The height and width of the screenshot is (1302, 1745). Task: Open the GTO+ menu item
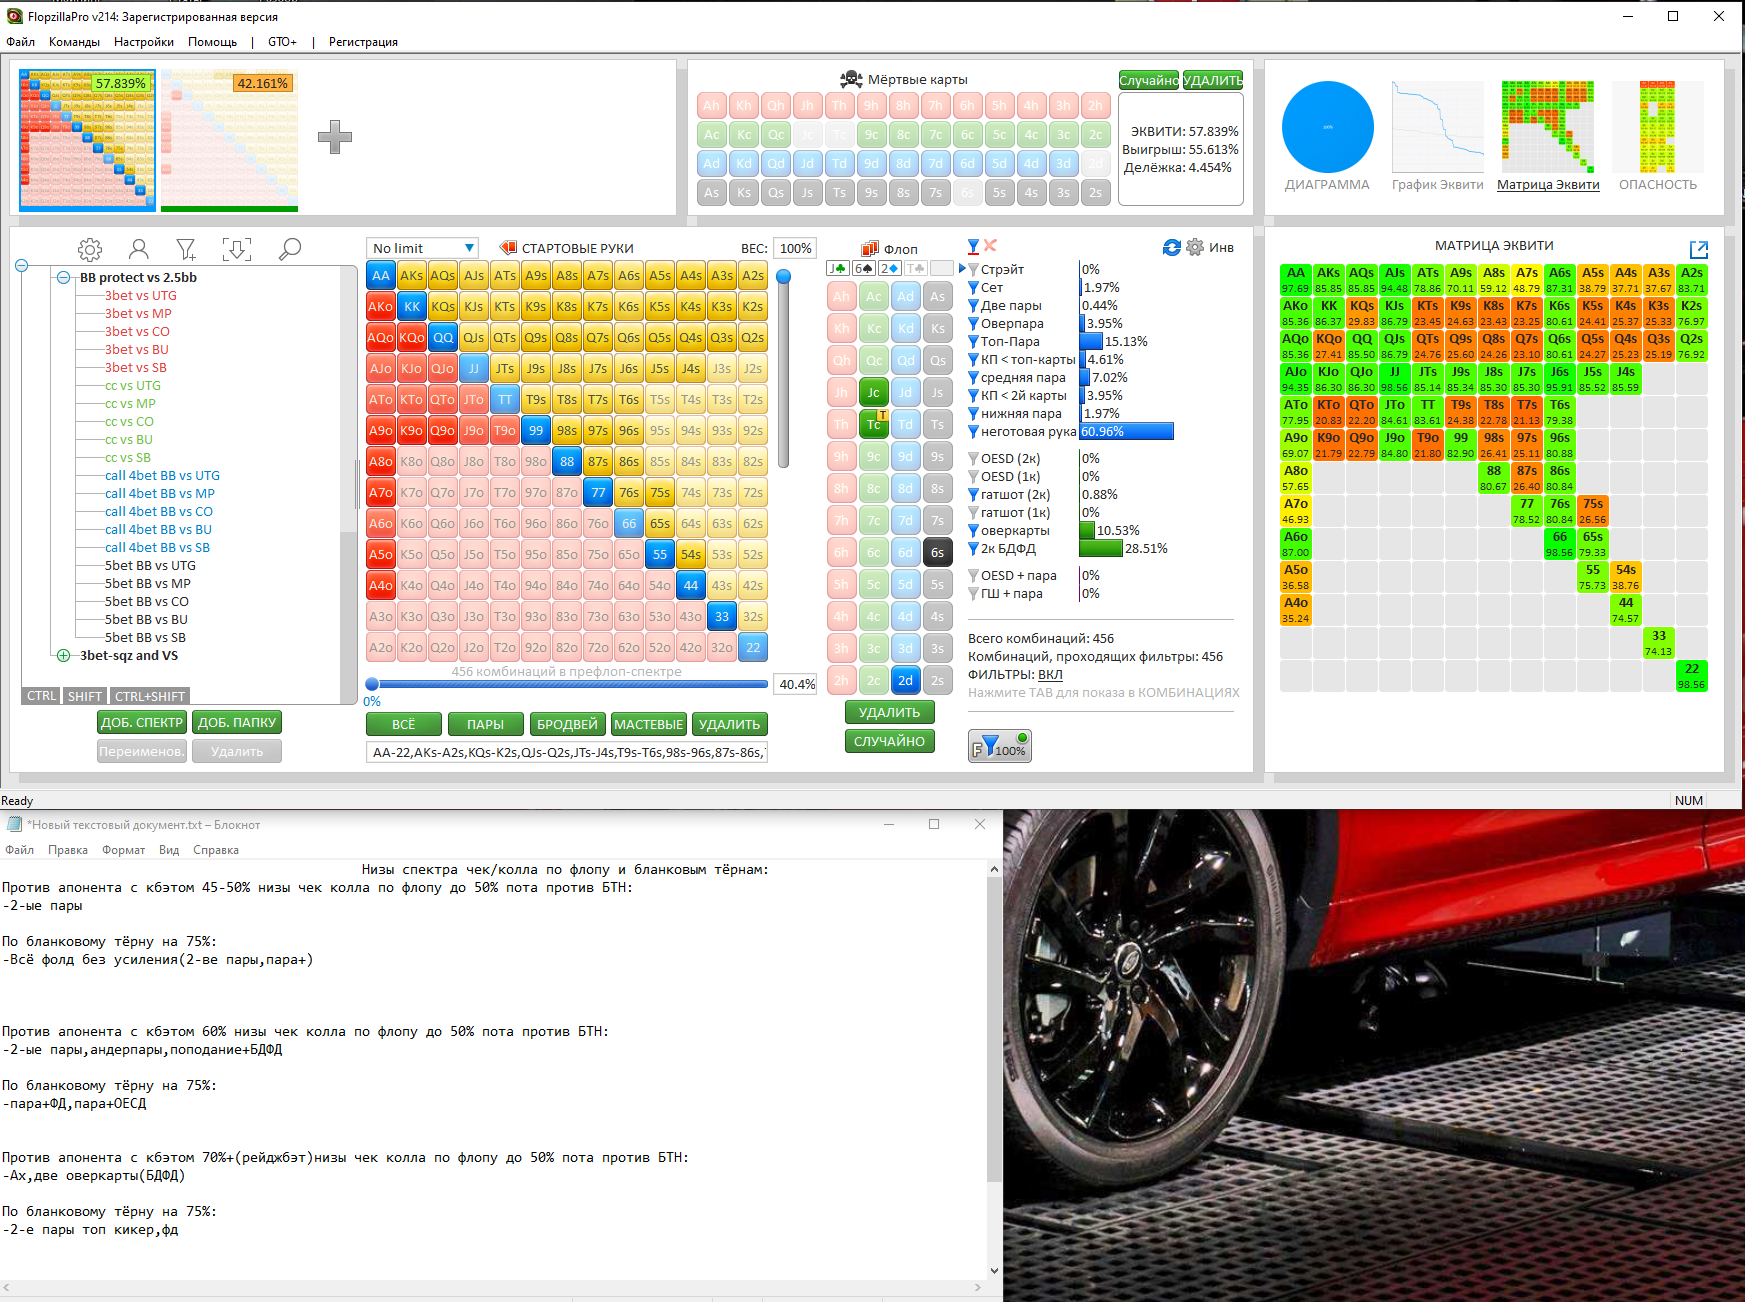(282, 42)
